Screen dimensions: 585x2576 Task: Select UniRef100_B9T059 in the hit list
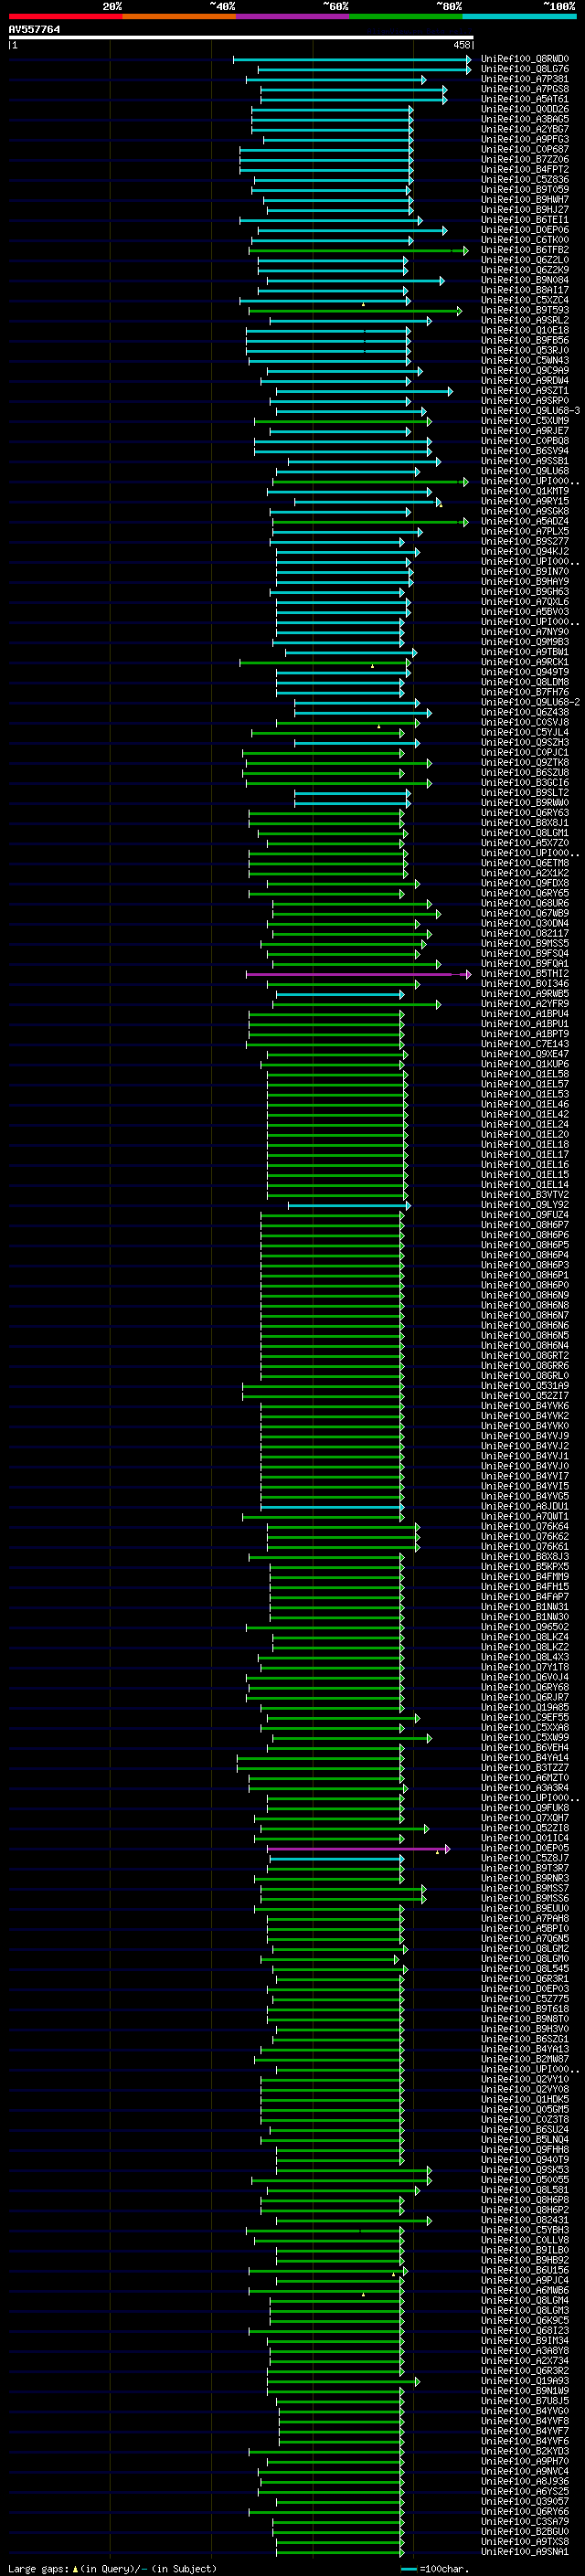click(x=525, y=190)
